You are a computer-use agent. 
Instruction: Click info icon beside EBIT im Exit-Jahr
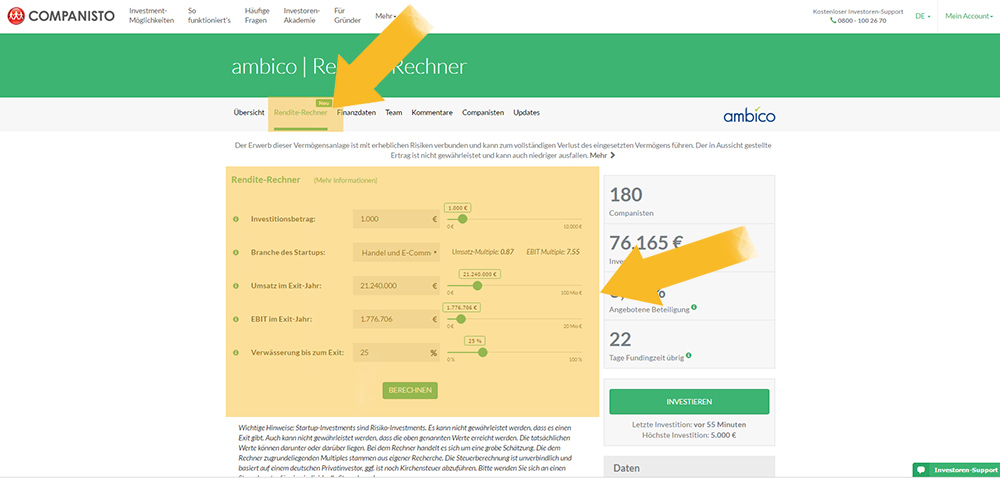pyautogui.click(x=235, y=319)
